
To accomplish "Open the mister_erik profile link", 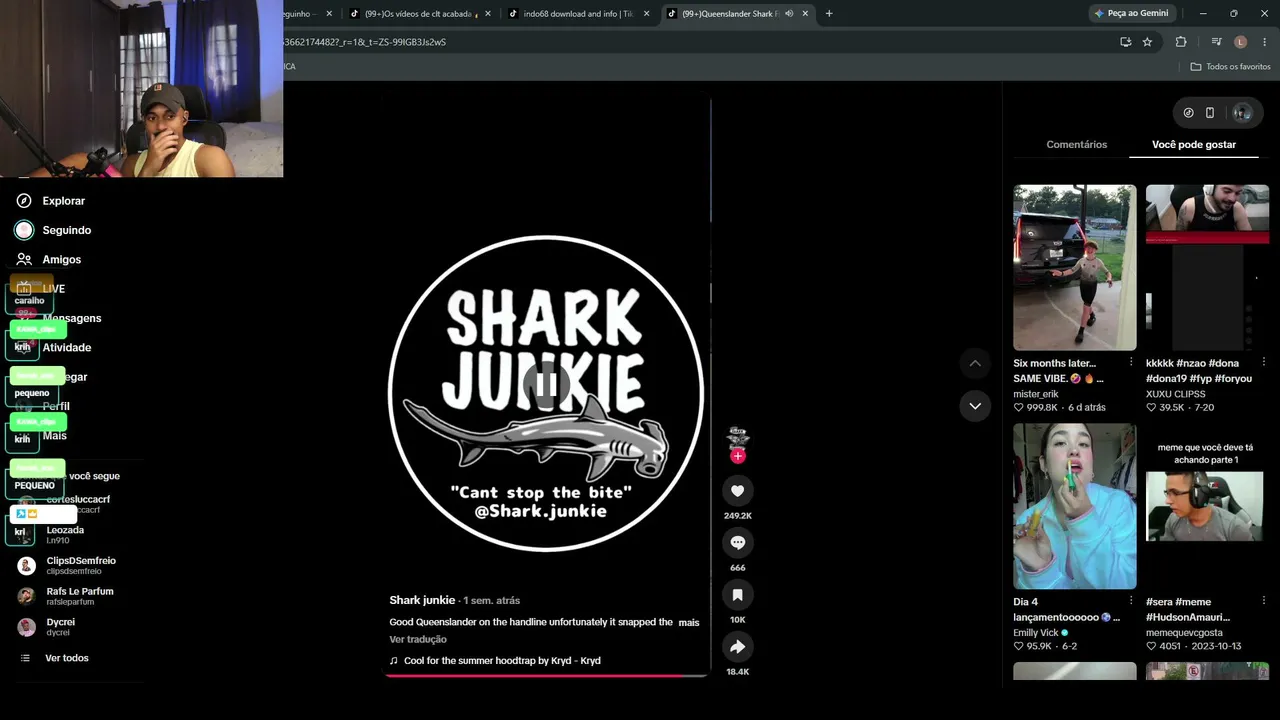I will tap(1036, 394).
